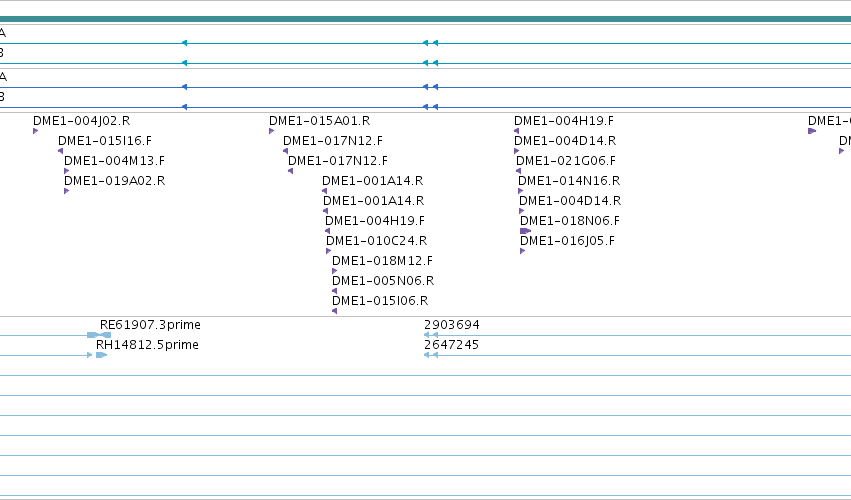Screen dimensions: 851x500
Task: Select the DME1-015A01.R label
Action: tap(320, 121)
